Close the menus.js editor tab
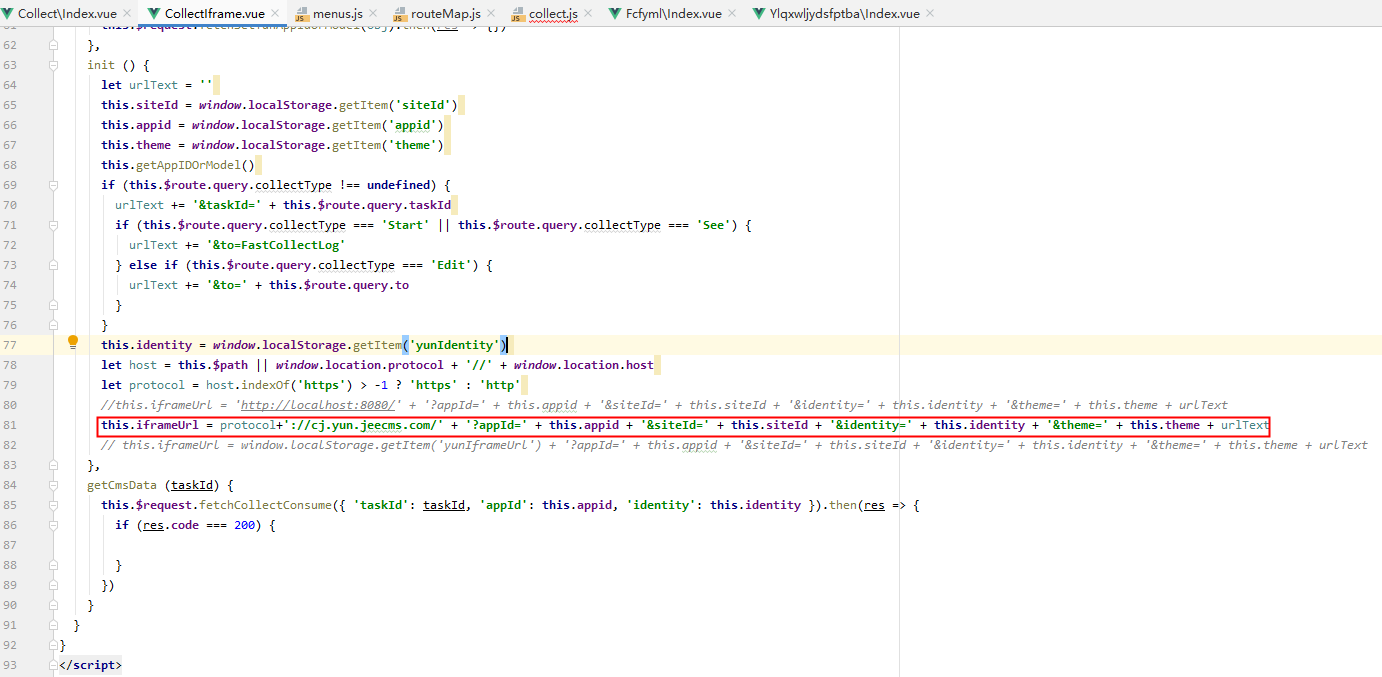The height and width of the screenshot is (677, 1382). (373, 14)
